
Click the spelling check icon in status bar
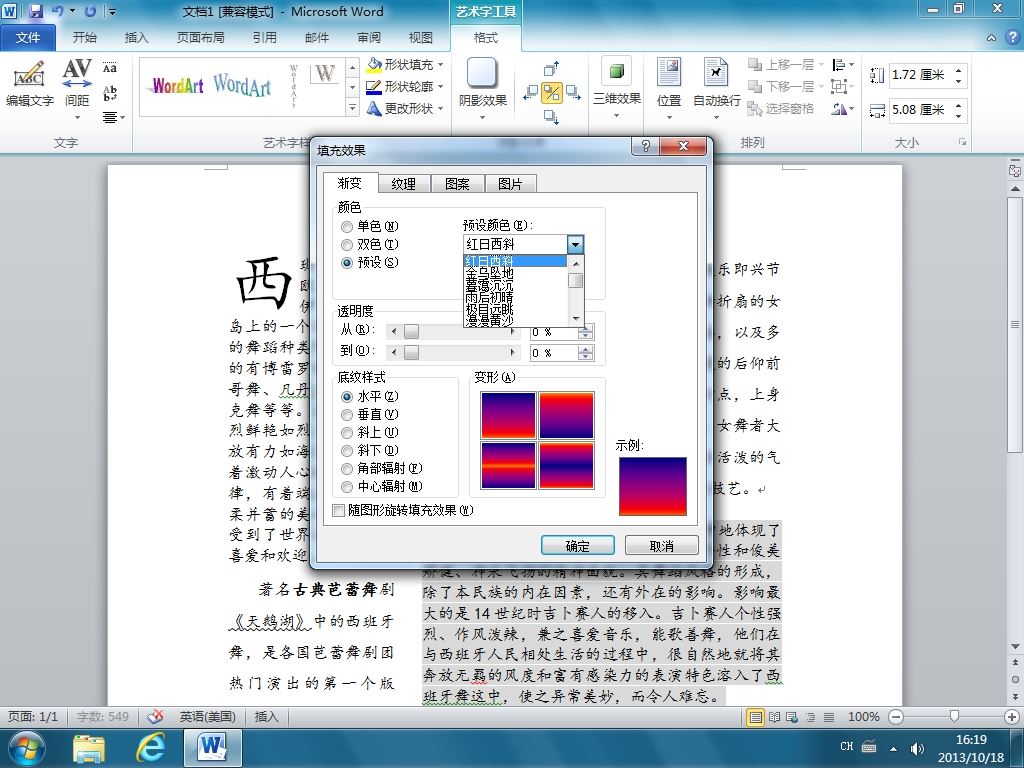click(x=155, y=717)
